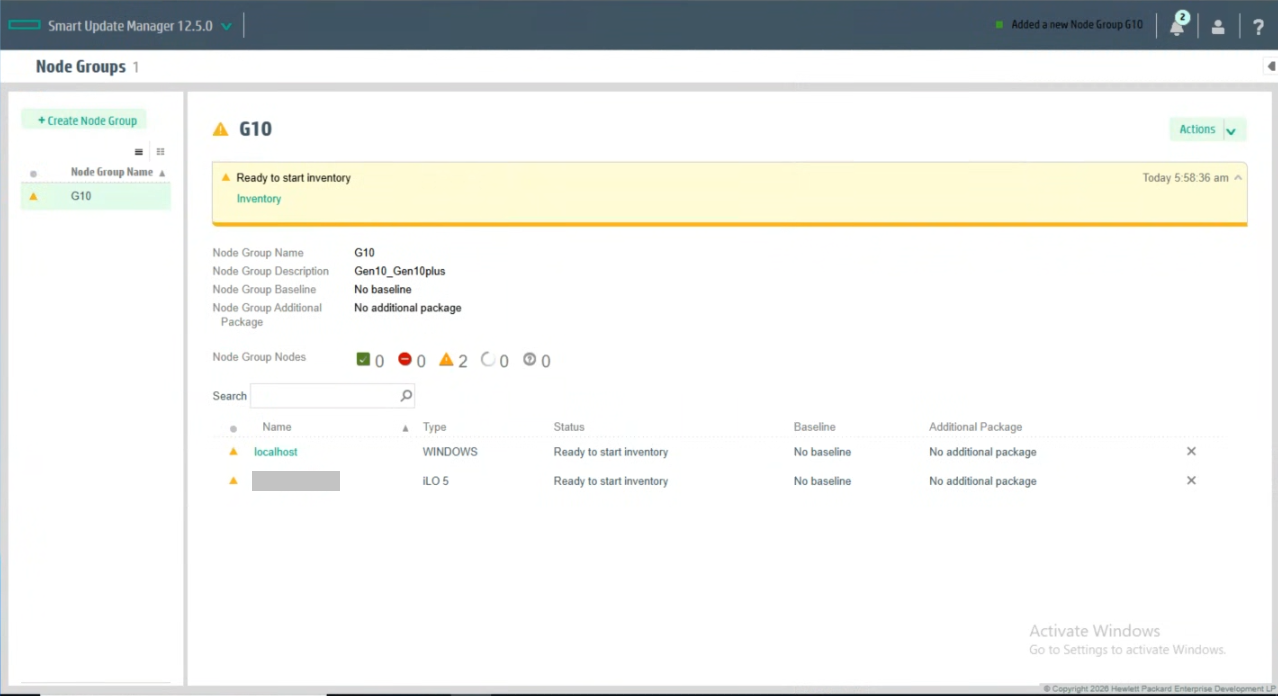The height and width of the screenshot is (696, 1278).
Task: Click the Gen10_Gen10plus description value
Action: coord(400,271)
